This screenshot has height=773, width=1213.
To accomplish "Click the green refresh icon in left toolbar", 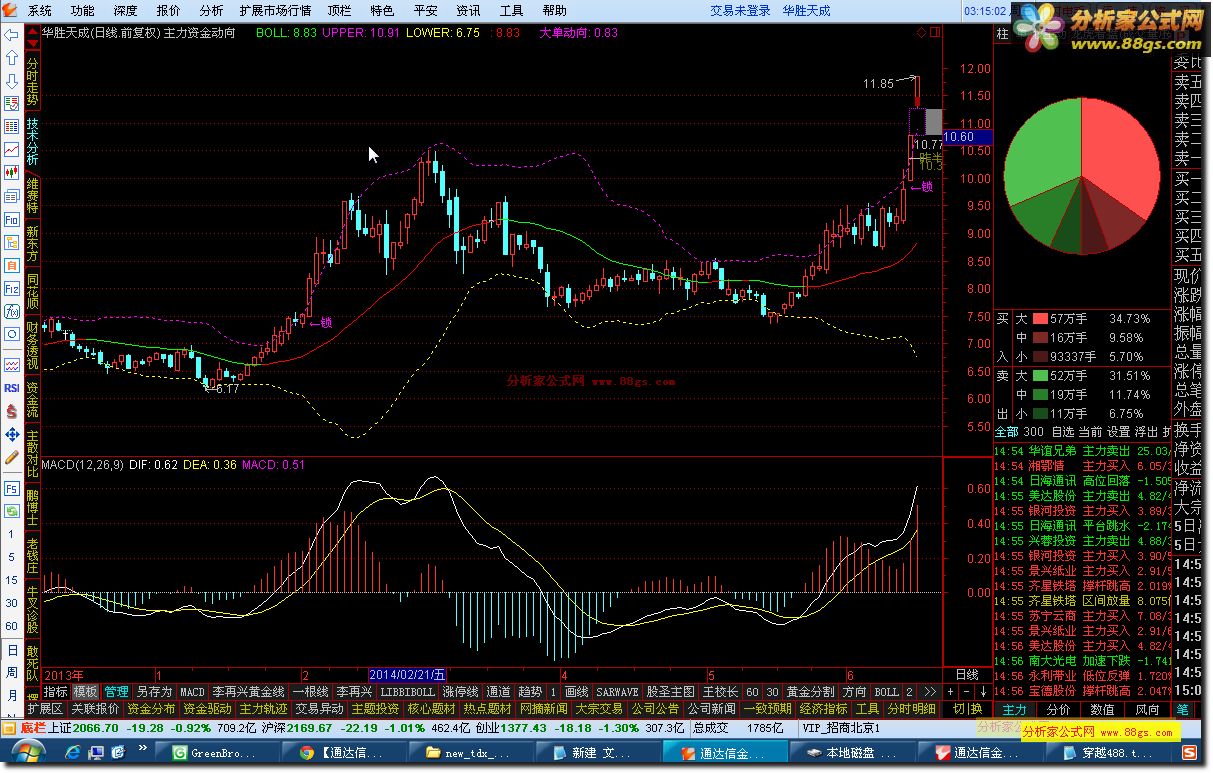I will point(11,512).
